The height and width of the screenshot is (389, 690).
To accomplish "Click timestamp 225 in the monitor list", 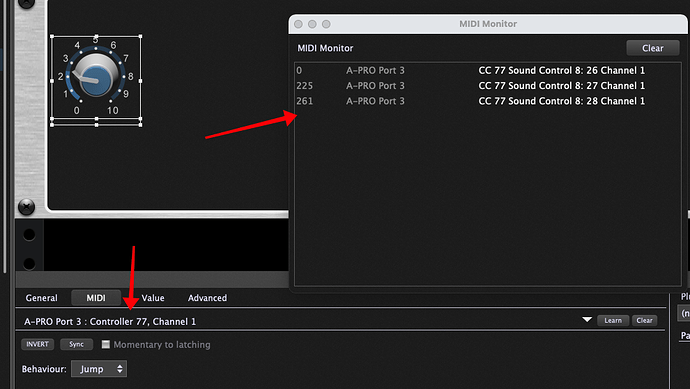I will pyautogui.click(x=305, y=86).
